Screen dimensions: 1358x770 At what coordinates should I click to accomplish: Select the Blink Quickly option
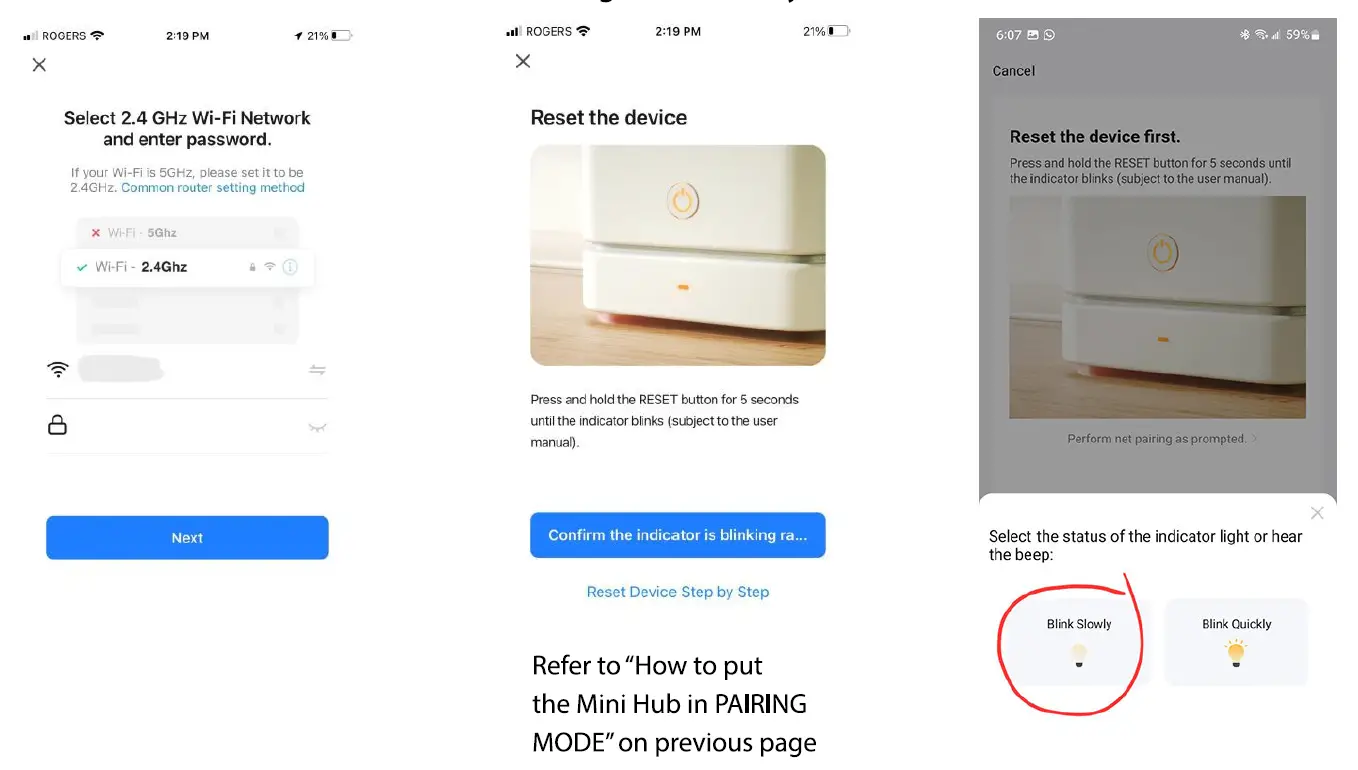click(x=1236, y=641)
